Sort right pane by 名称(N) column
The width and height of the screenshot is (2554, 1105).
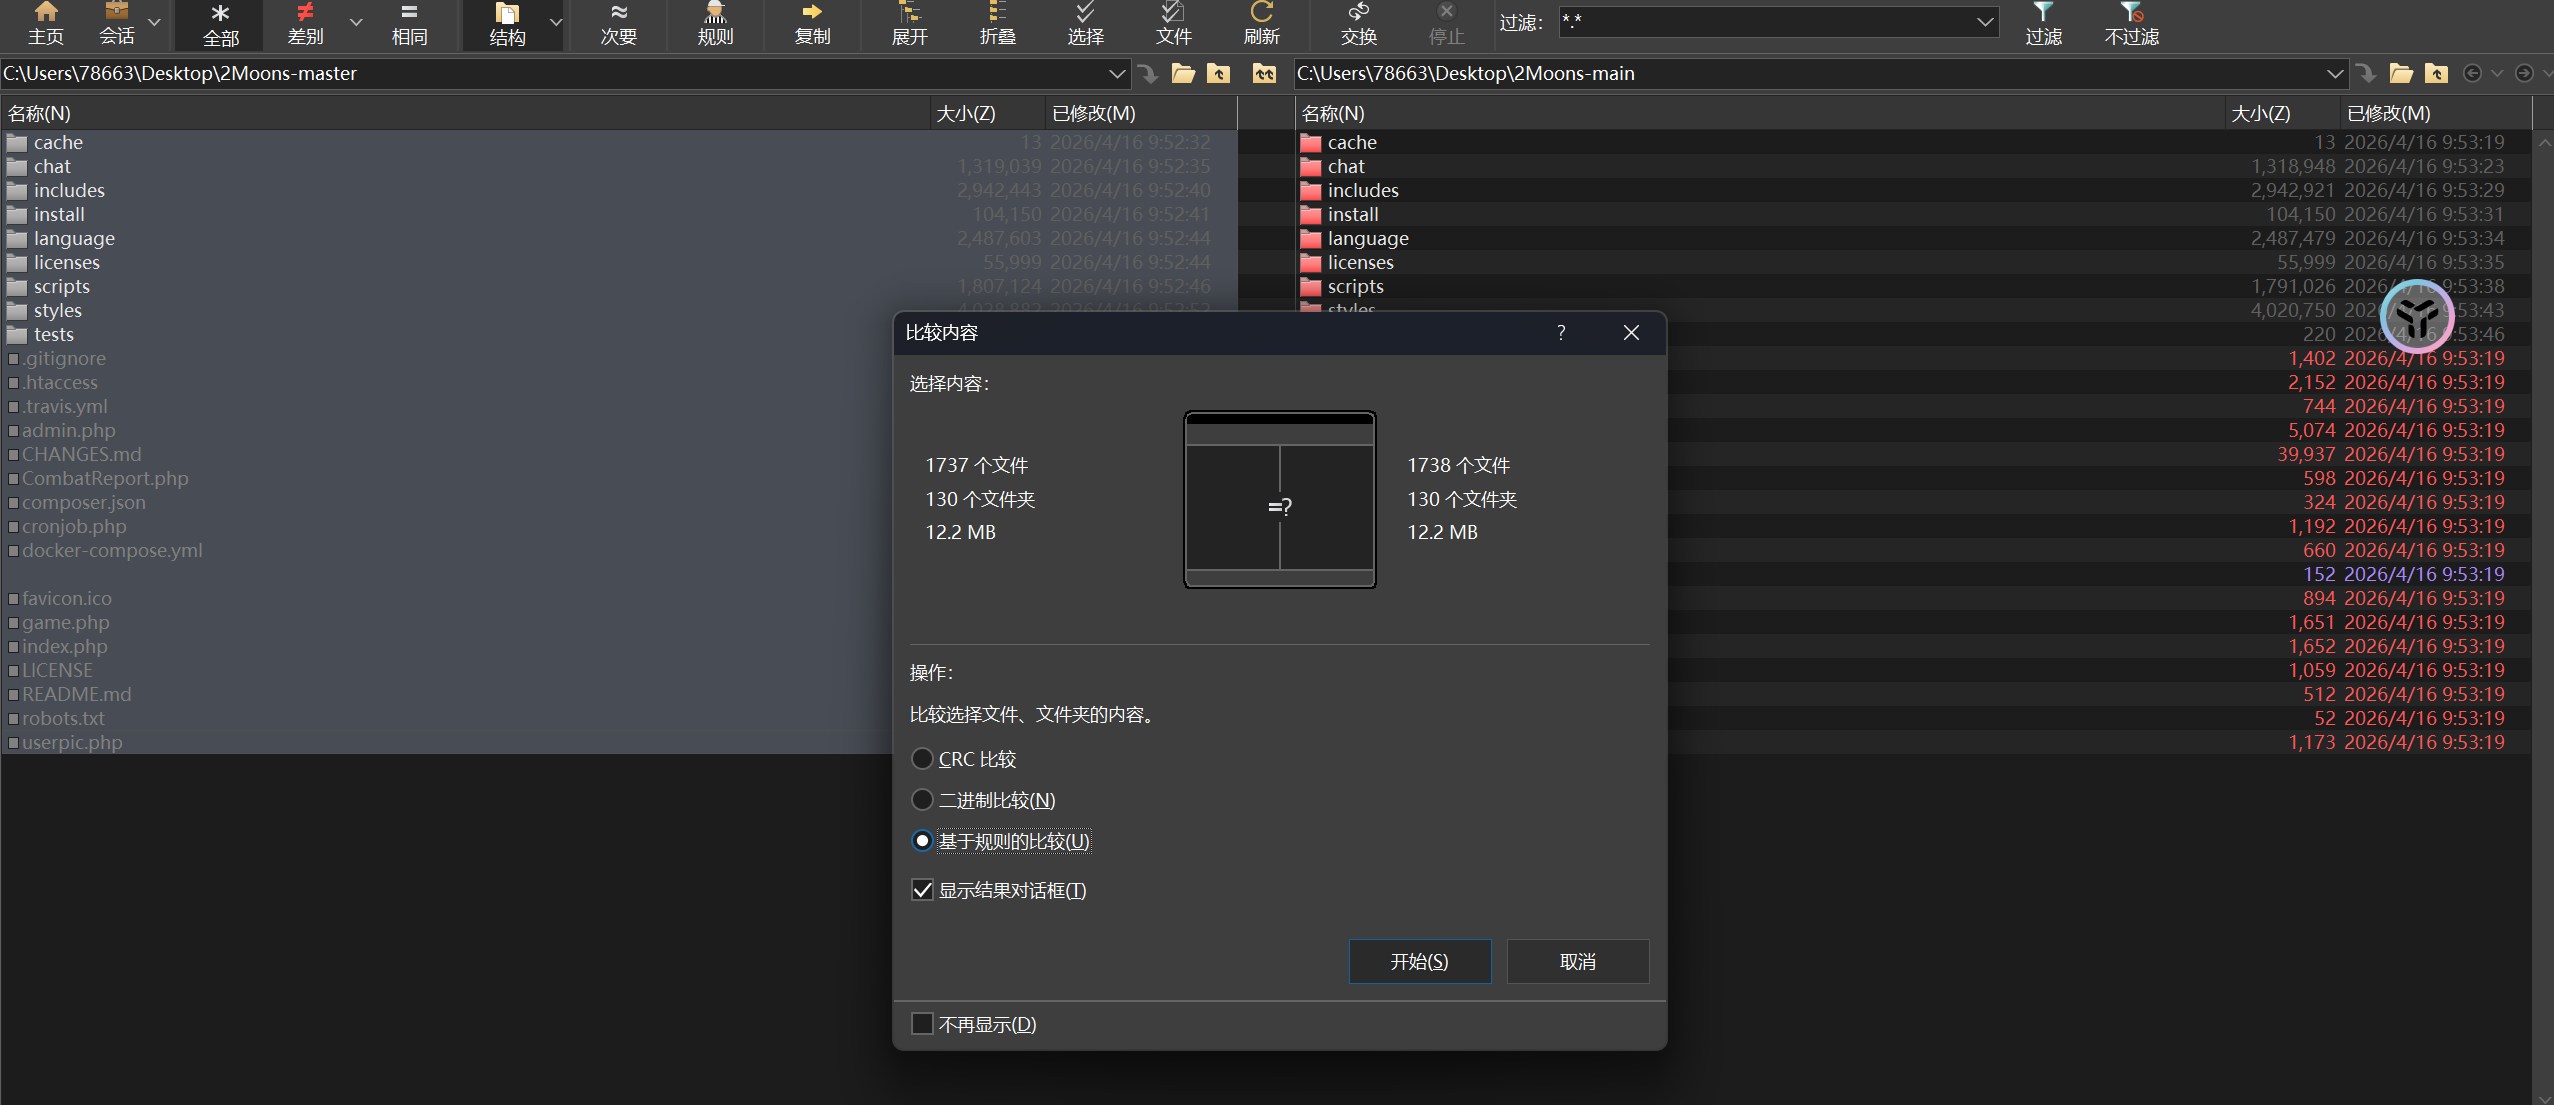click(1760, 113)
